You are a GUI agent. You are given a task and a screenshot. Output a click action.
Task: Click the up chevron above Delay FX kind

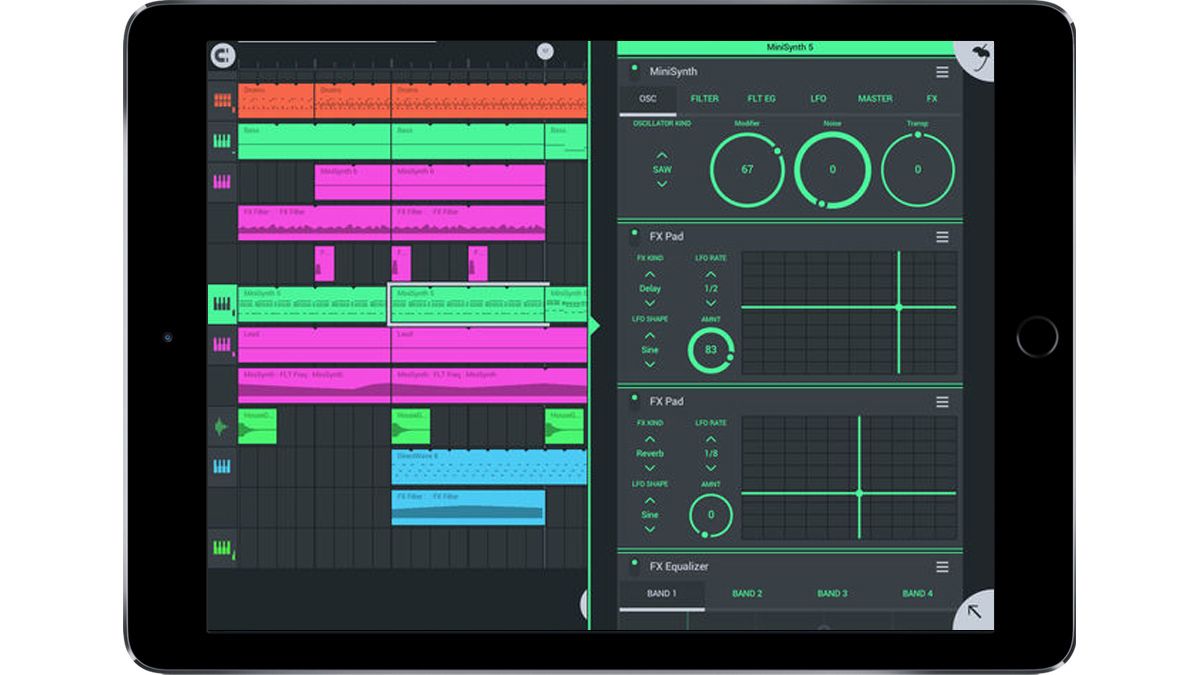click(648, 273)
